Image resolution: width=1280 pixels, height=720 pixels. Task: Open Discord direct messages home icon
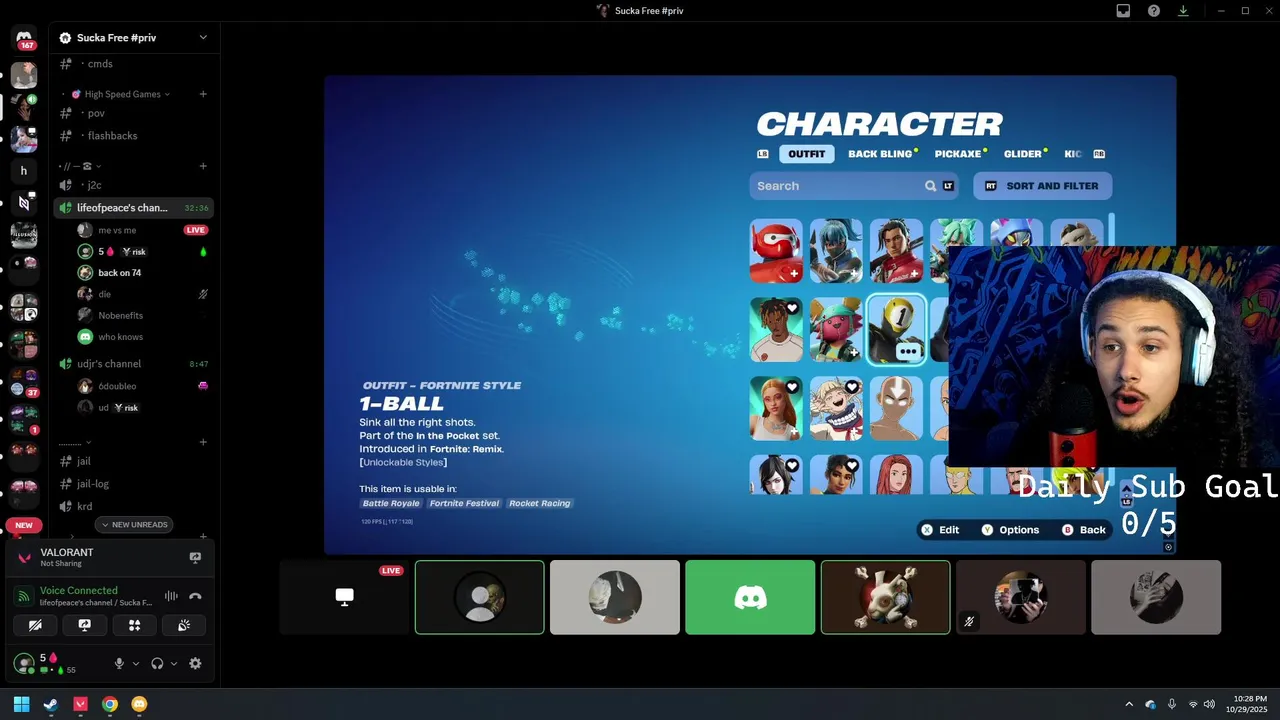pyautogui.click(x=24, y=37)
